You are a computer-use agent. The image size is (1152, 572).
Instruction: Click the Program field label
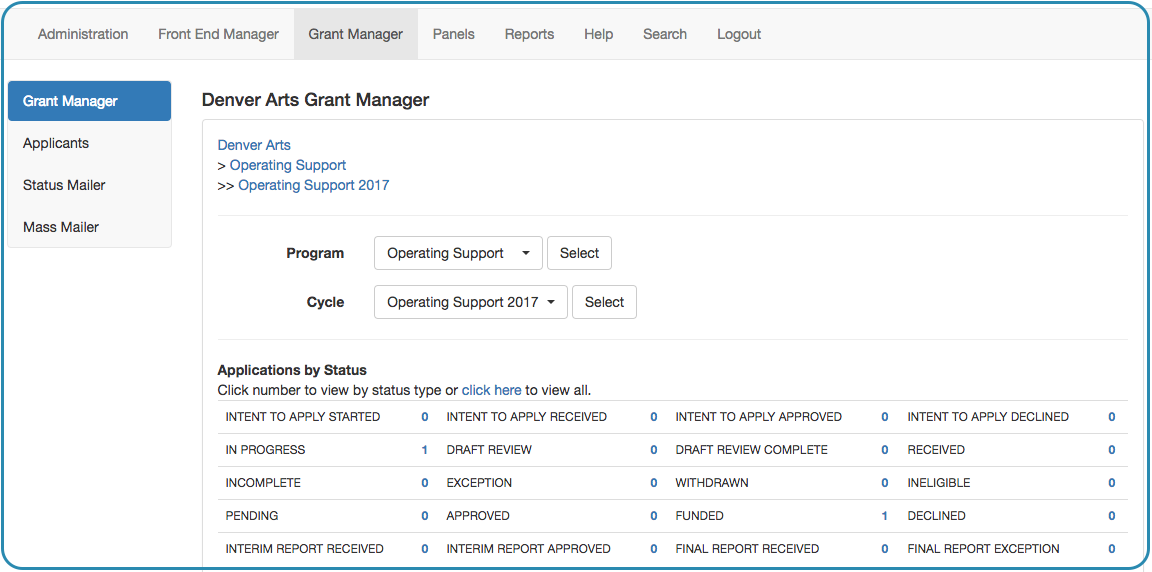point(315,253)
